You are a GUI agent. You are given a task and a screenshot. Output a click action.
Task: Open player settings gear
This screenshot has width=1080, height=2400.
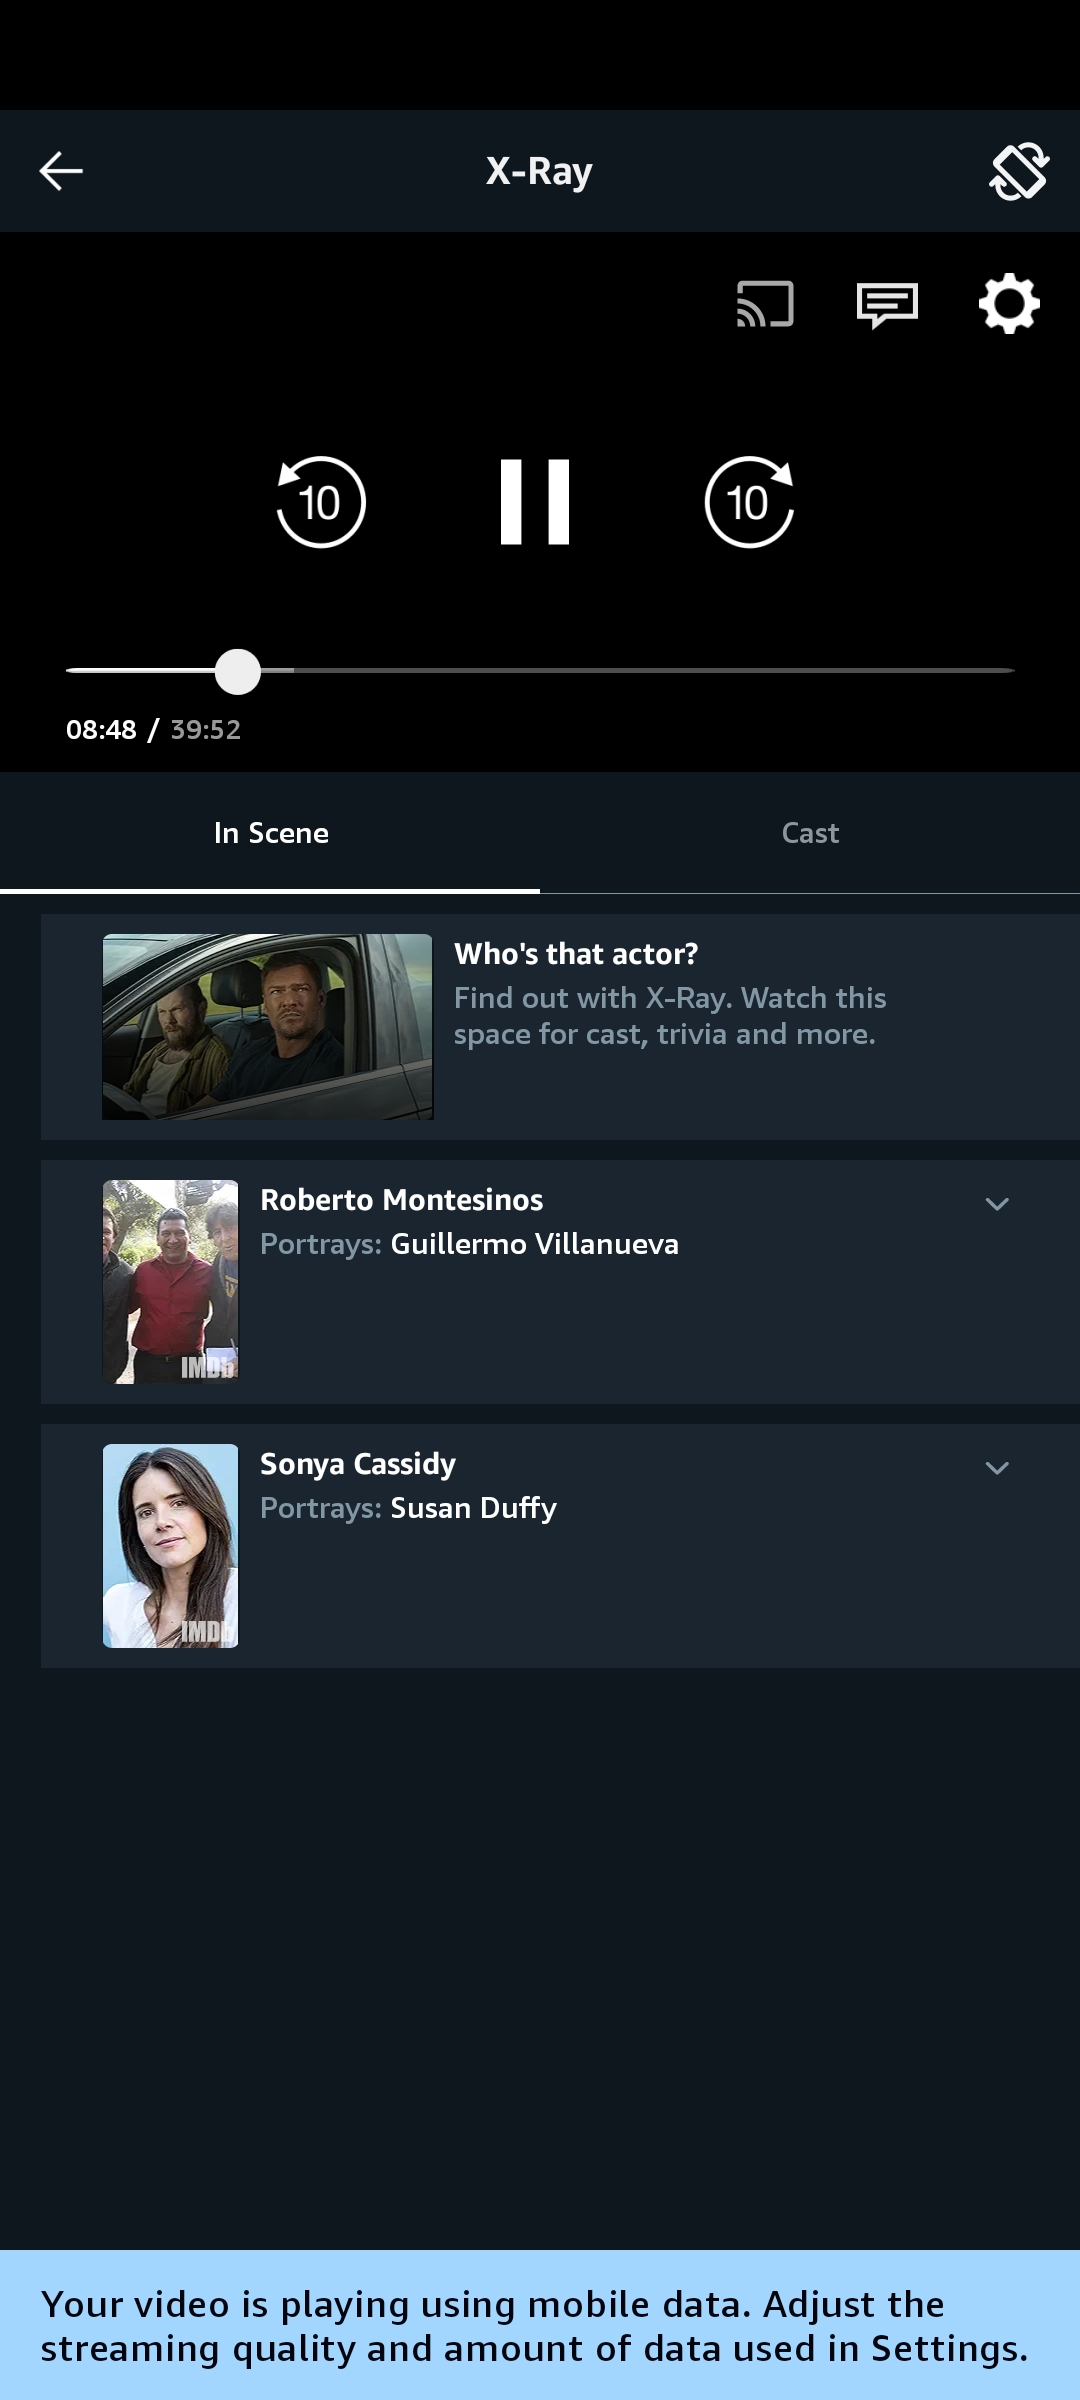(1009, 304)
